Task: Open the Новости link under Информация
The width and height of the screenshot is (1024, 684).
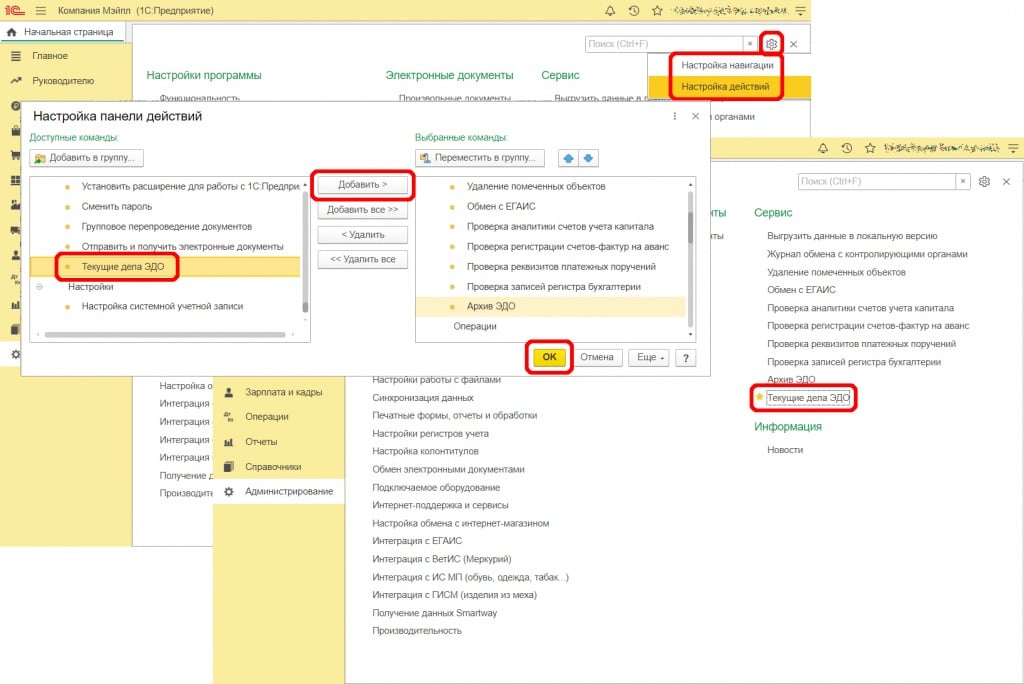Action: coord(785,450)
